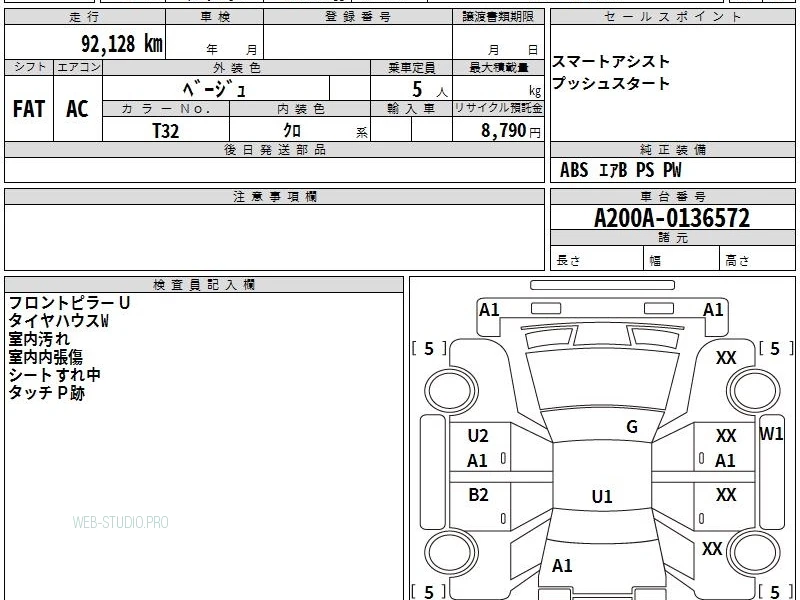The height and width of the screenshot is (600, 800).
Task: Click the mileage value 92,128 km
Action: pyautogui.click(x=122, y=44)
